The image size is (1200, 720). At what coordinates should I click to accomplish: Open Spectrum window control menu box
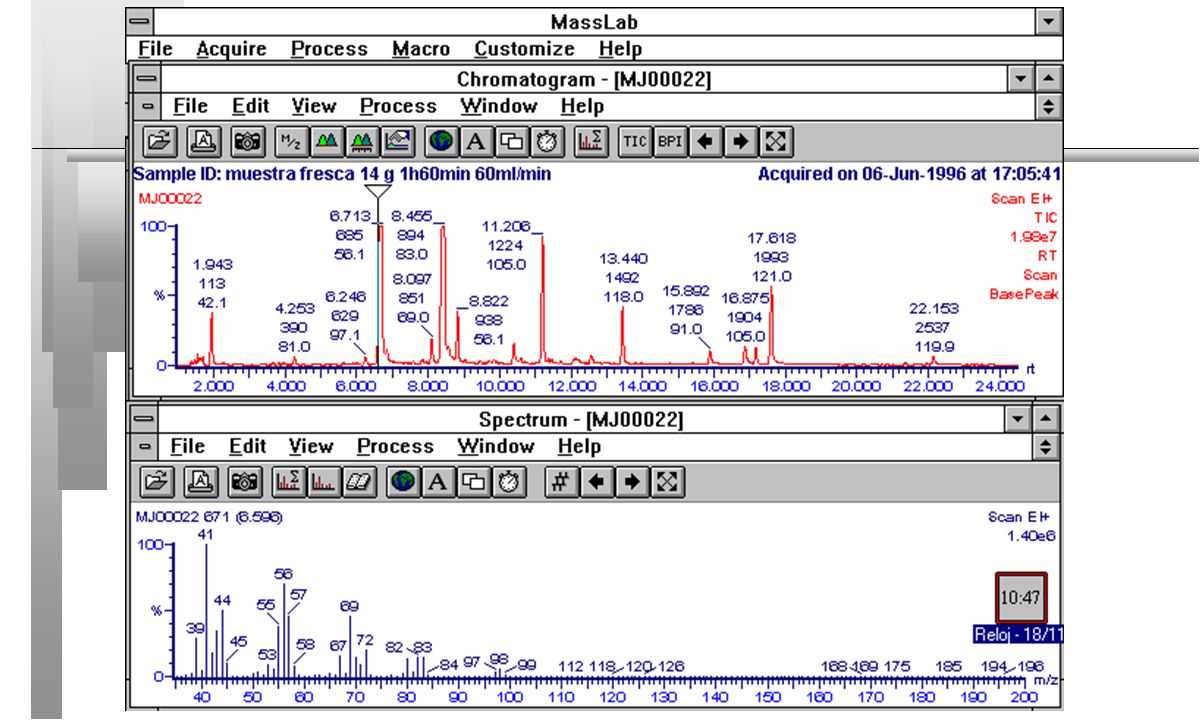point(144,418)
